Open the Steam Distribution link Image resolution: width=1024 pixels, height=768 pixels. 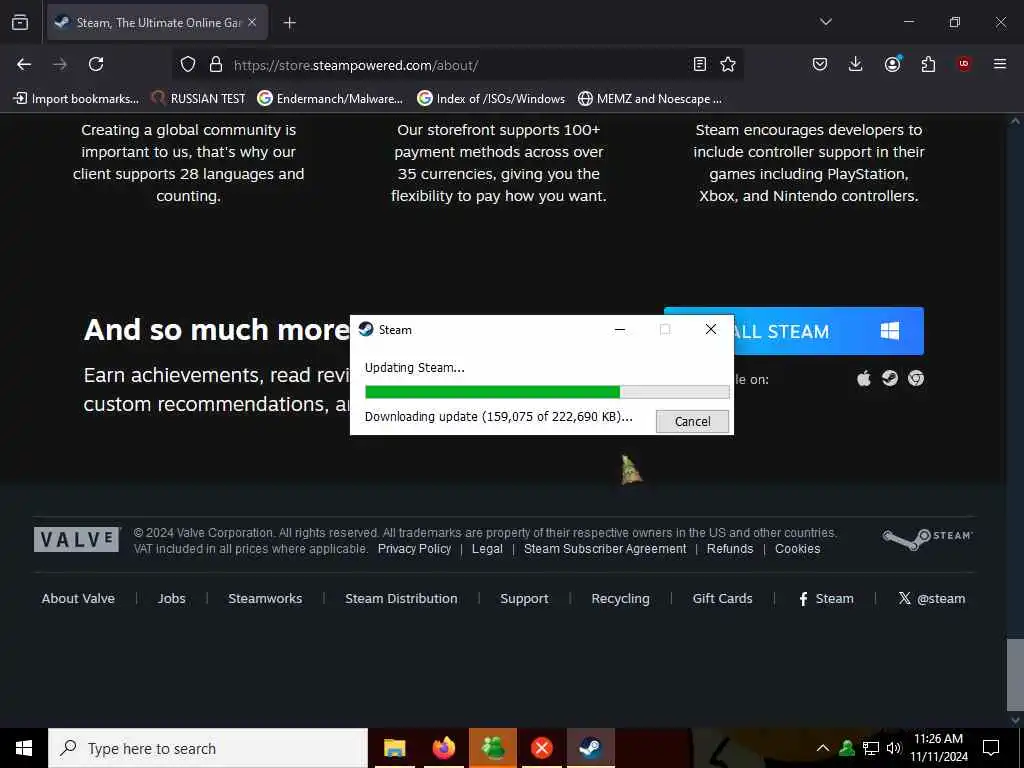click(401, 598)
